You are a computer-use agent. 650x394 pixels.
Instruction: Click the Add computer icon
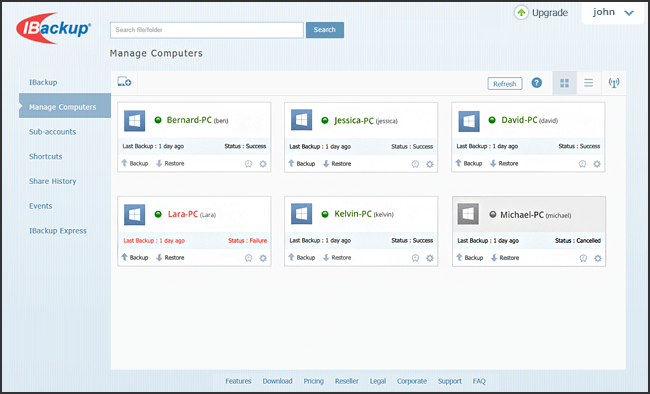coord(124,82)
